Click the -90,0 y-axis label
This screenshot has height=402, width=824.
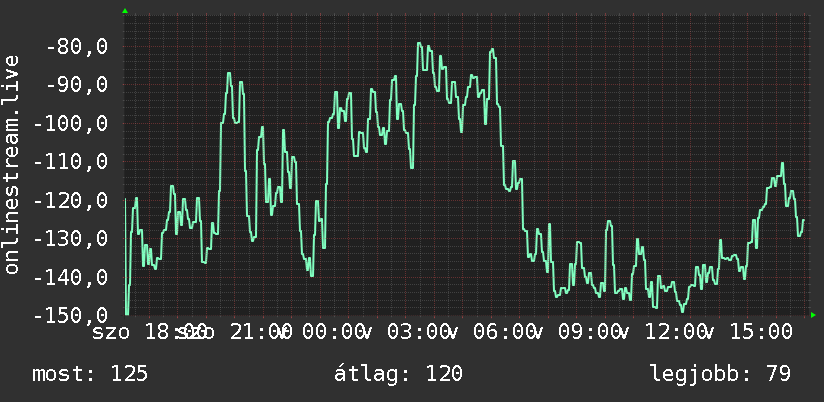pos(77,85)
